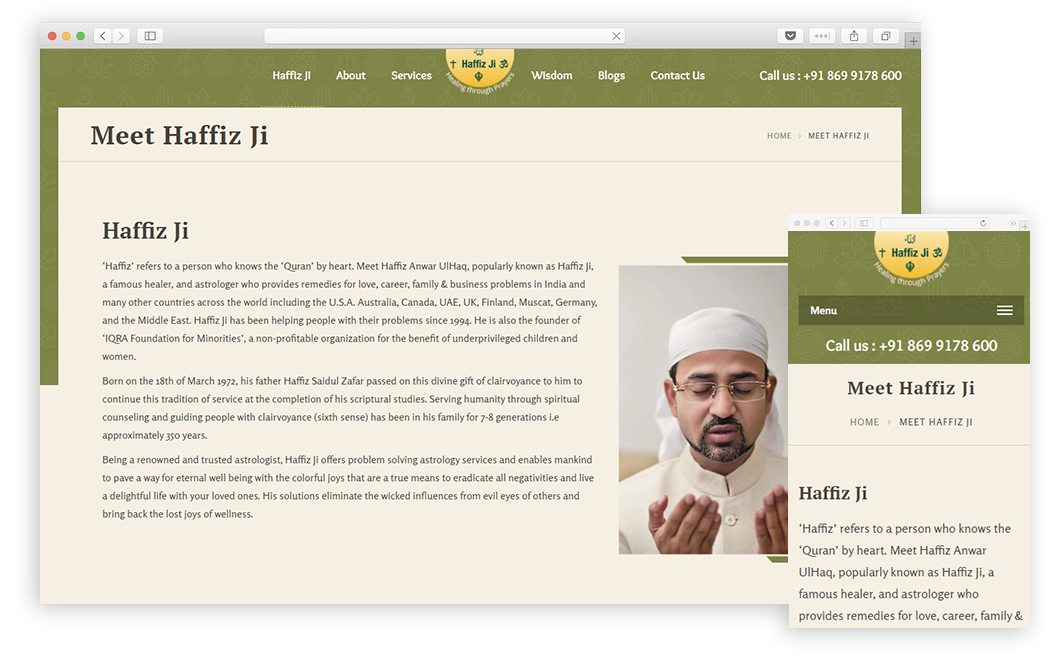The width and height of the screenshot is (1058, 662).
Task: Click the Pocket save icon in toolbar
Action: [x=790, y=36]
